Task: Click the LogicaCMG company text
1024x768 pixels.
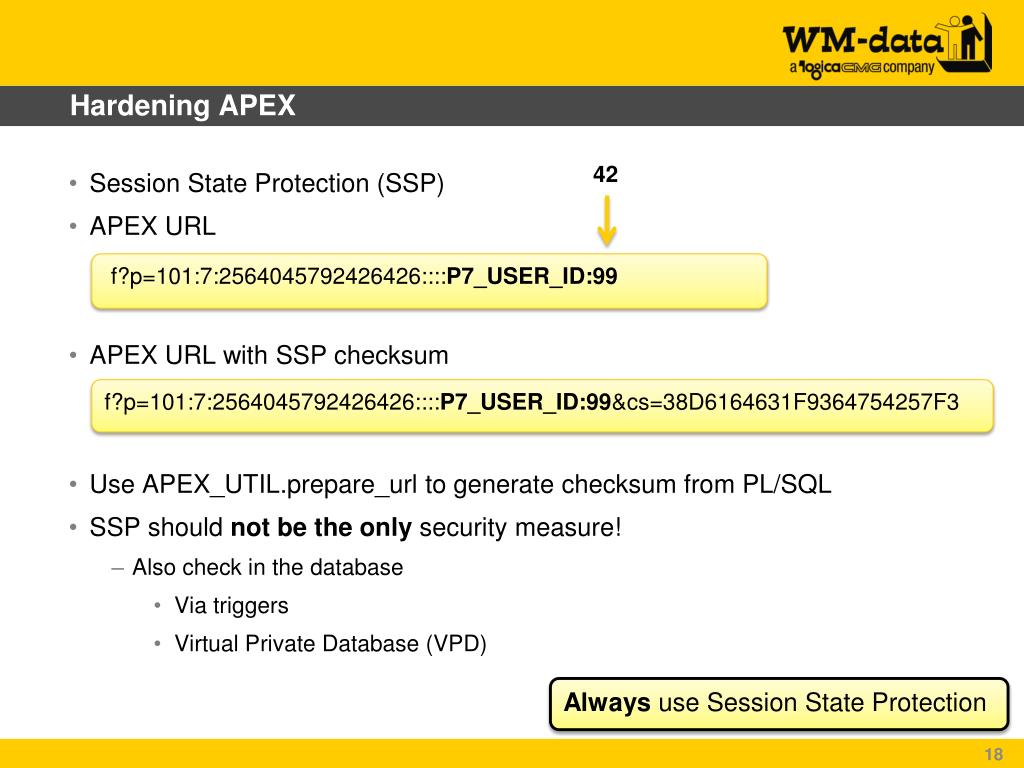Action: click(x=862, y=67)
